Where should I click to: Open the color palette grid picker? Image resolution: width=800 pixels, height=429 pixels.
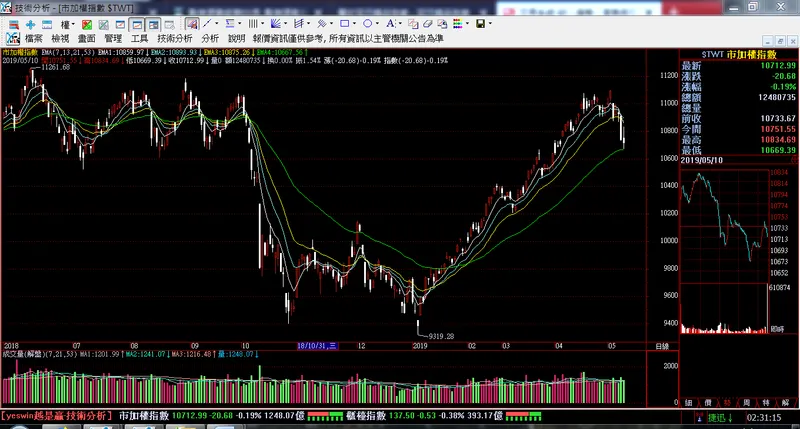click(x=457, y=23)
